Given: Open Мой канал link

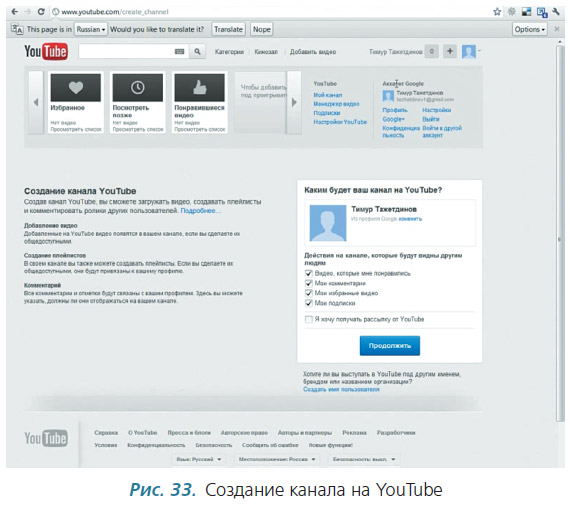Looking at the screenshot, I should 328,95.
